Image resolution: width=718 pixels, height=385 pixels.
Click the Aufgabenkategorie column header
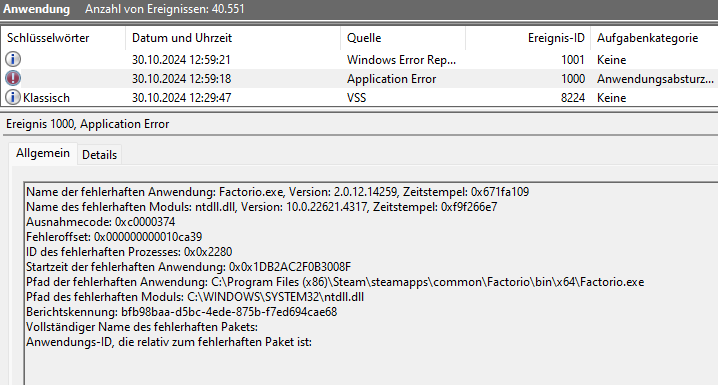coord(654,38)
